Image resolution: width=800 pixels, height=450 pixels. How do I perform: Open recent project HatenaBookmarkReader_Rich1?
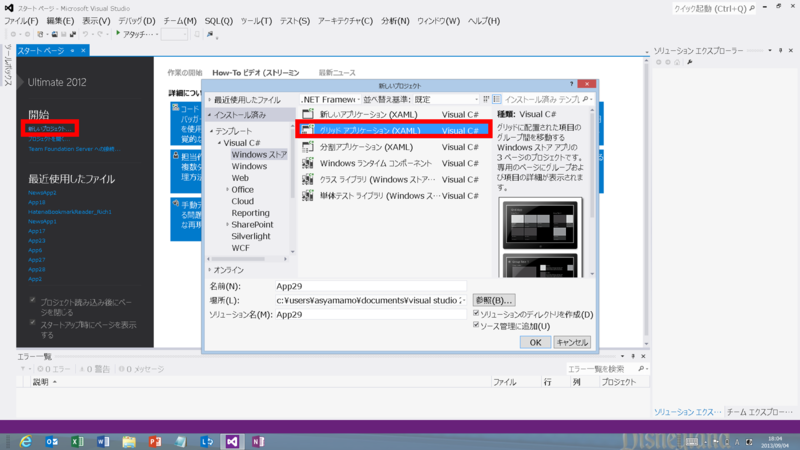pyautogui.click(x=69, y=212)
